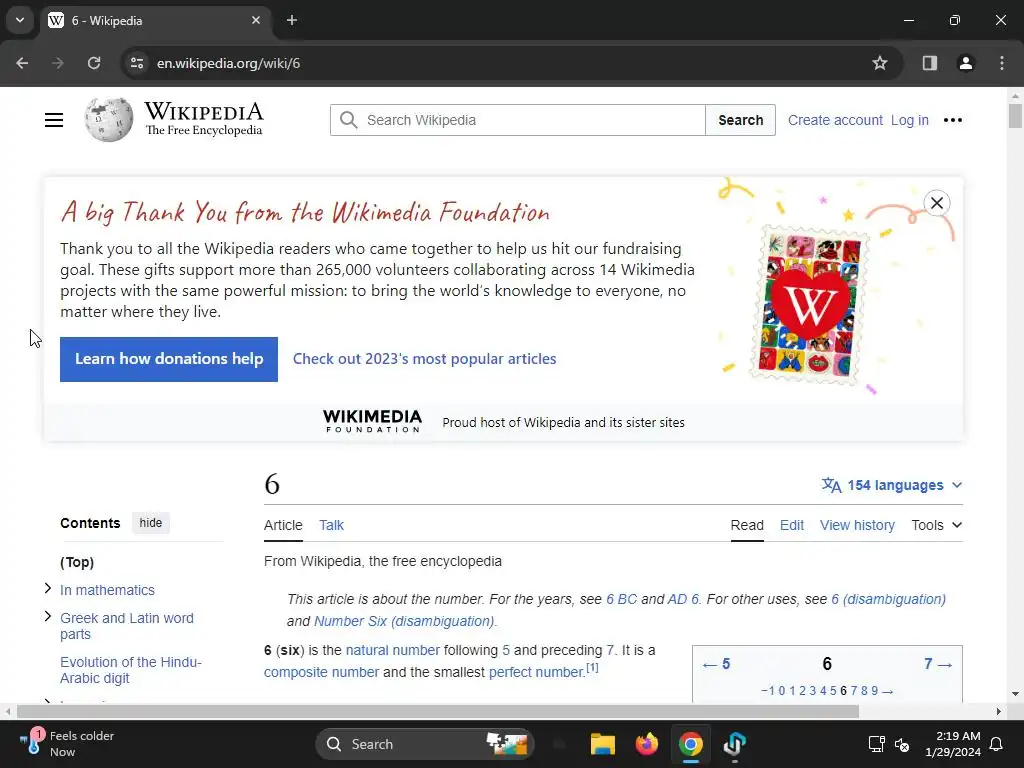This screenshot has height=768, width=1024.
Task: Click the Create account link
Action: click(835, 120)
